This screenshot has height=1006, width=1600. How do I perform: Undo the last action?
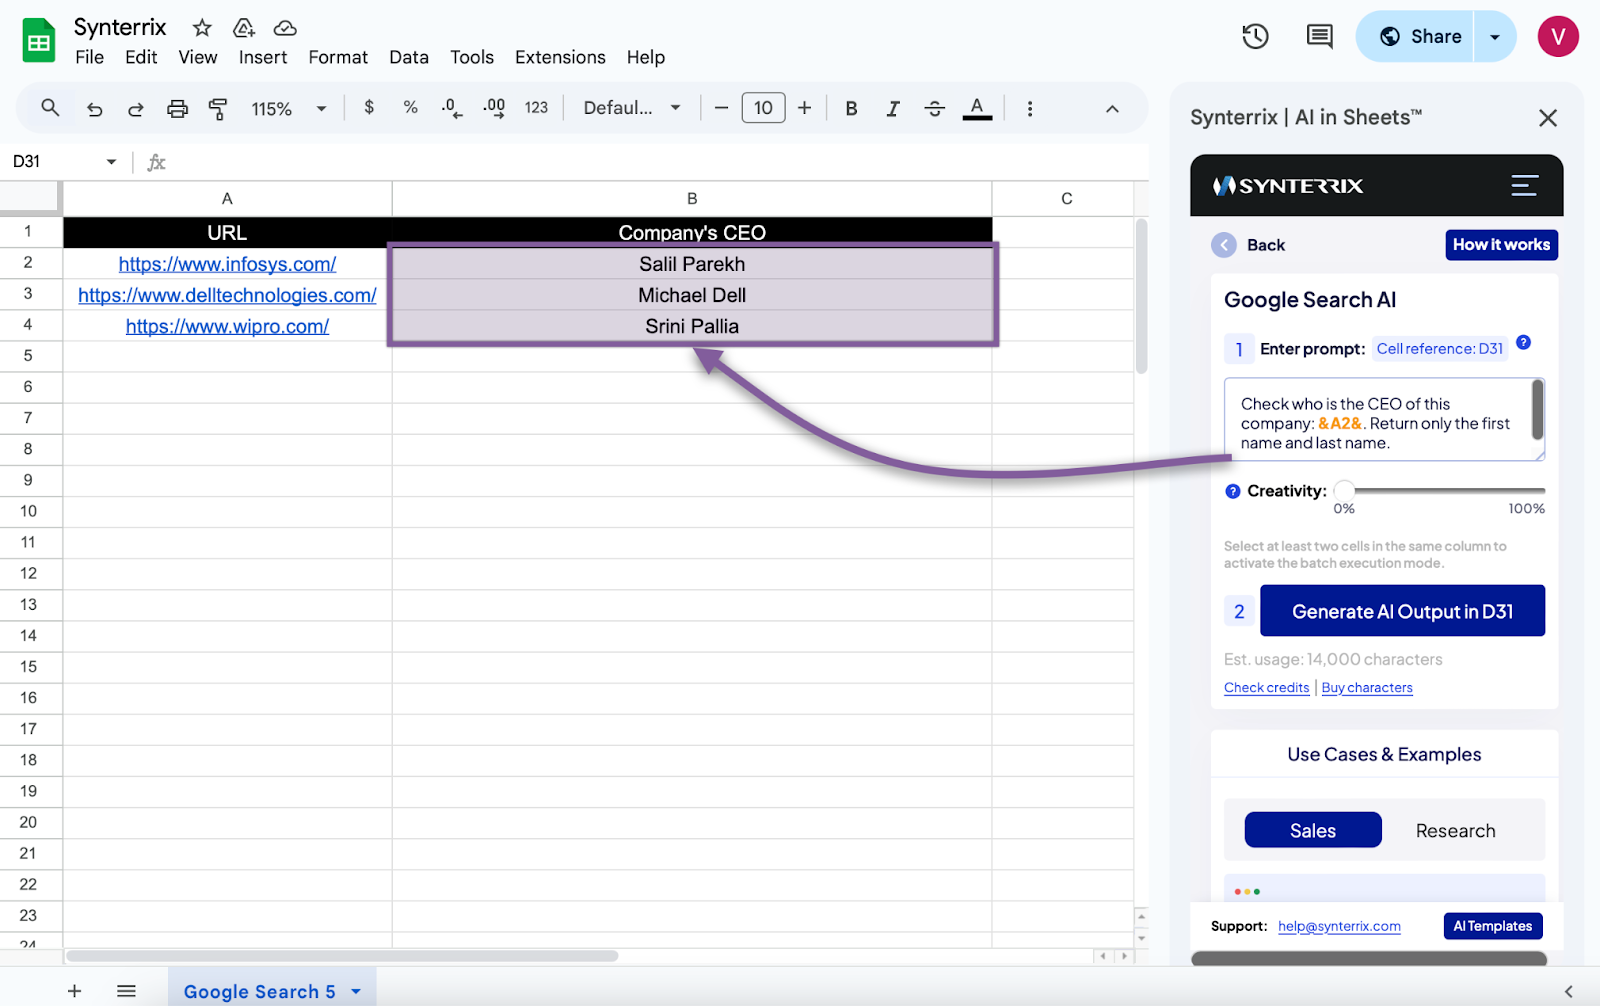coord(95,109)
